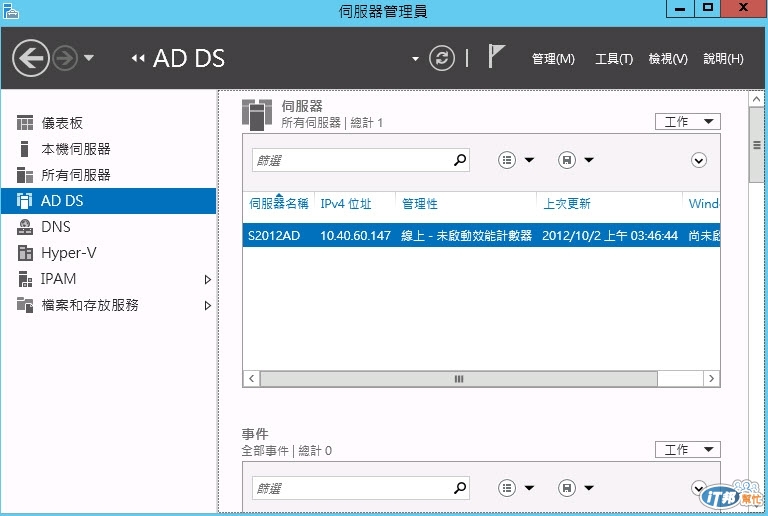Select DNS in the sidebar

click(109, 227)
